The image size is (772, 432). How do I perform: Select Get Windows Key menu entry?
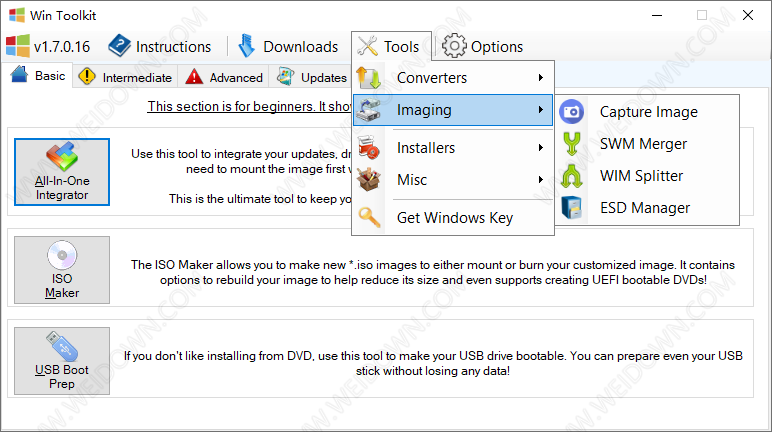[x=453, y=217]
